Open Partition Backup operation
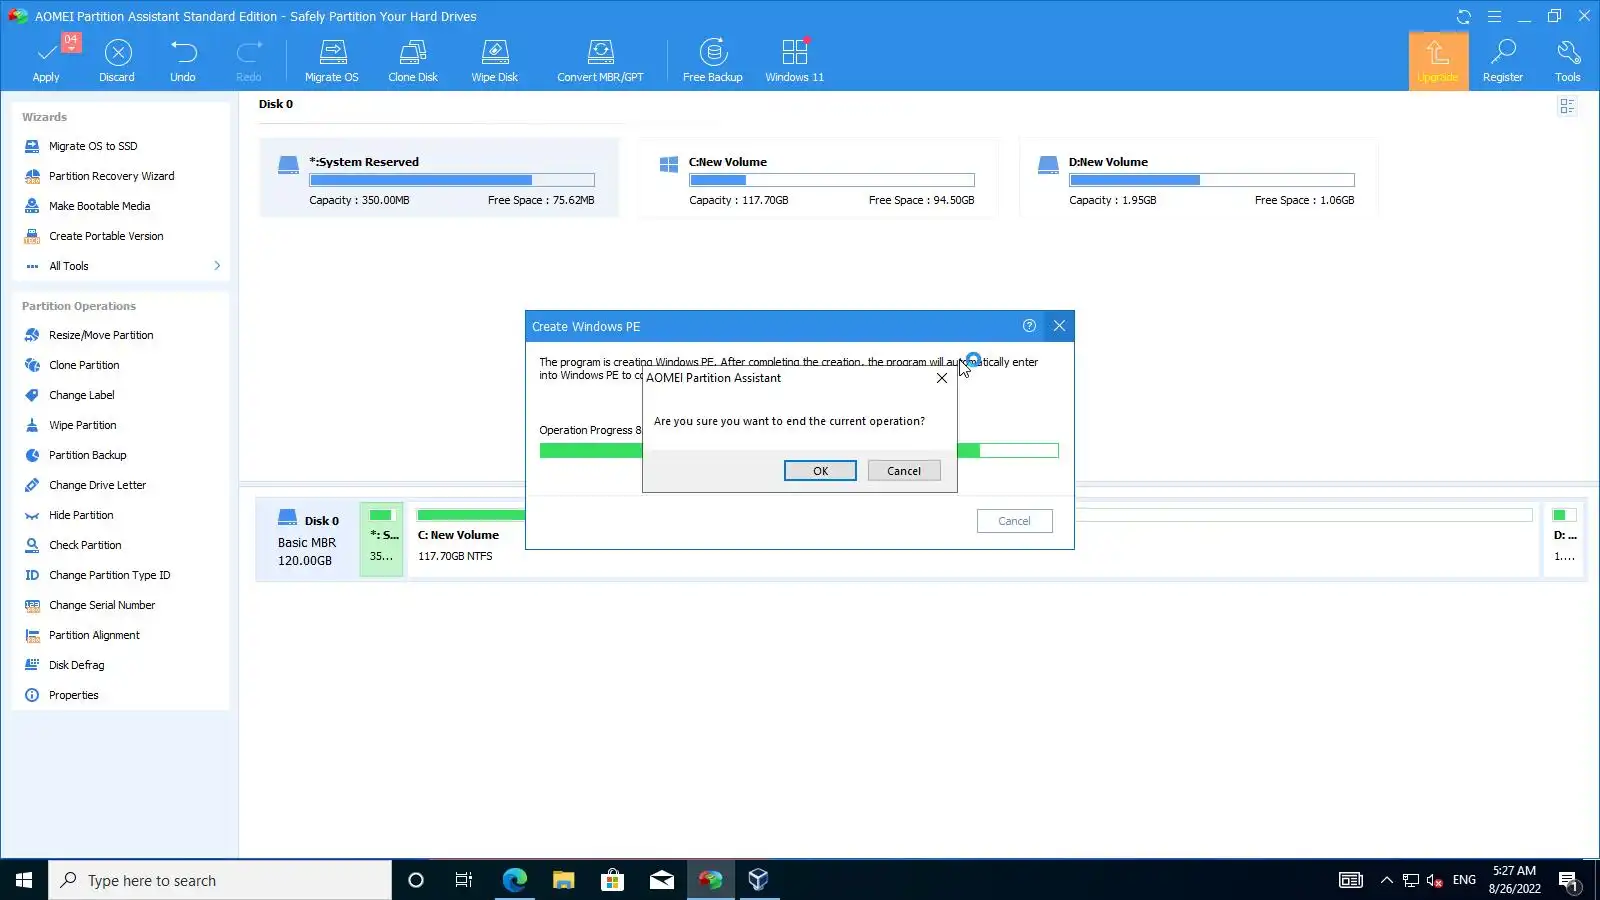The height and width of the screenshot is (900, 1600). 88,455
